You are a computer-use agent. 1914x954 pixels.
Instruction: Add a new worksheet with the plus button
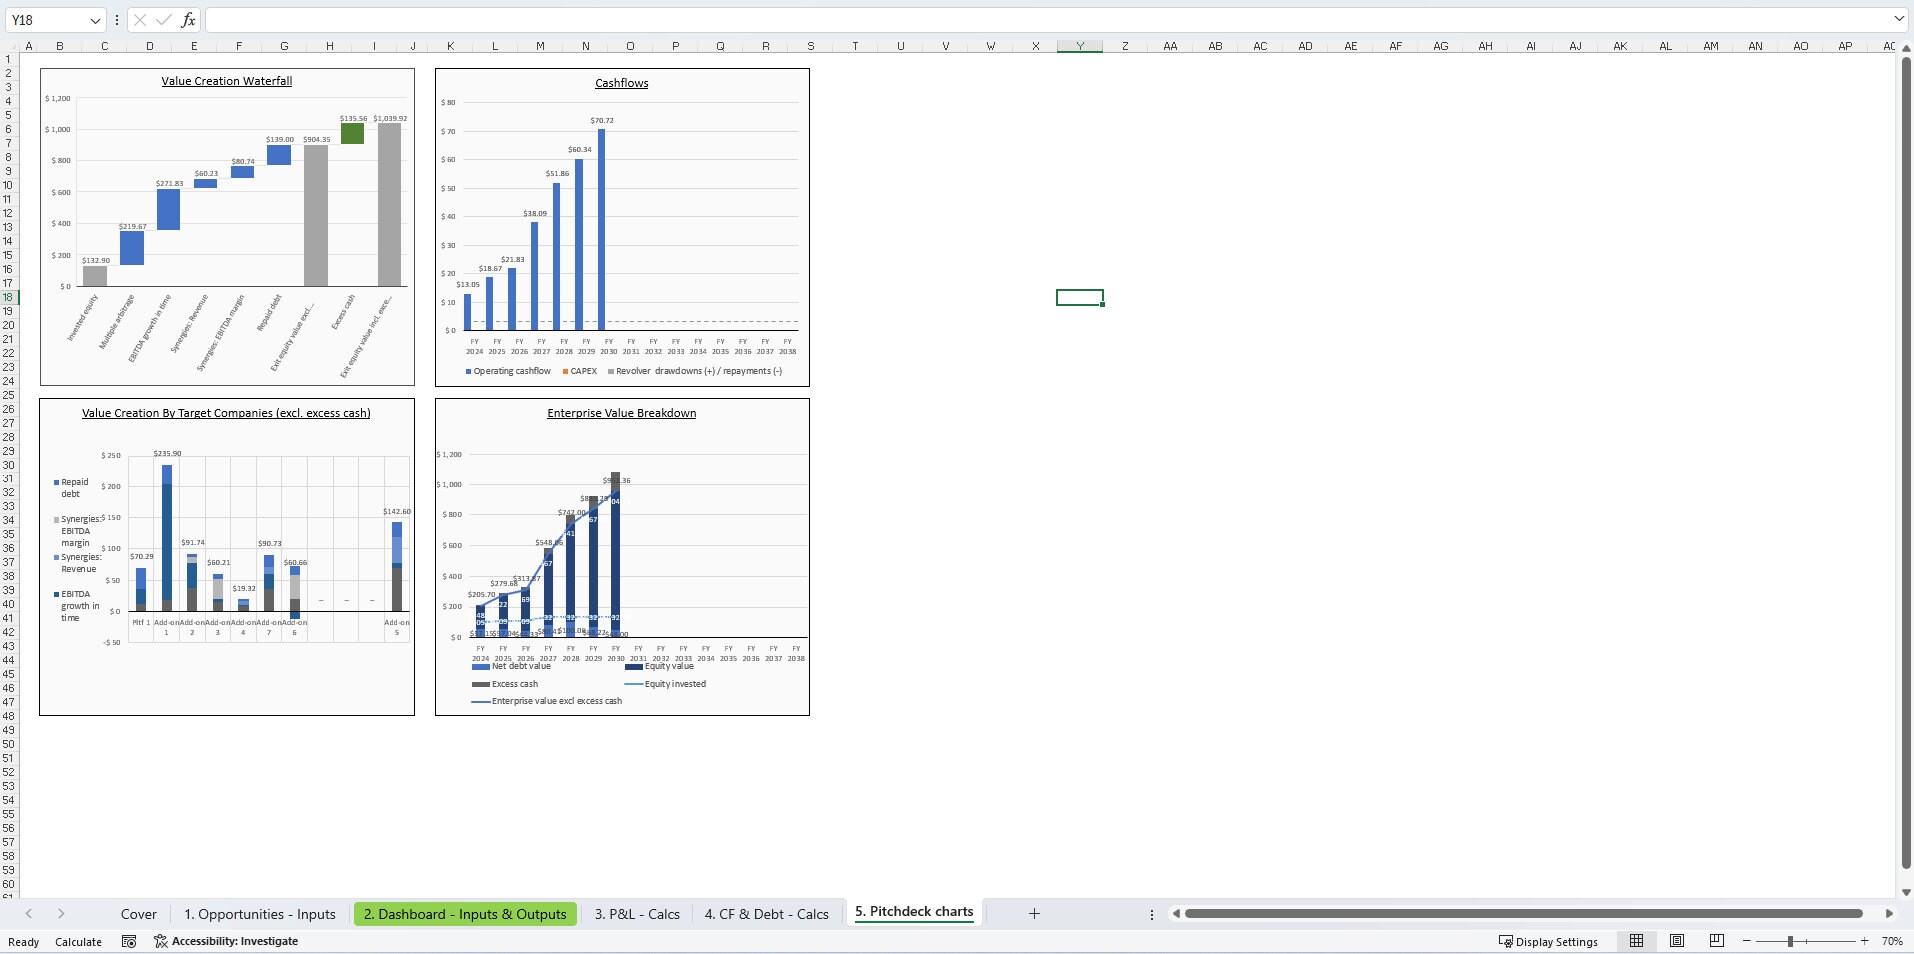point(1033,913)
